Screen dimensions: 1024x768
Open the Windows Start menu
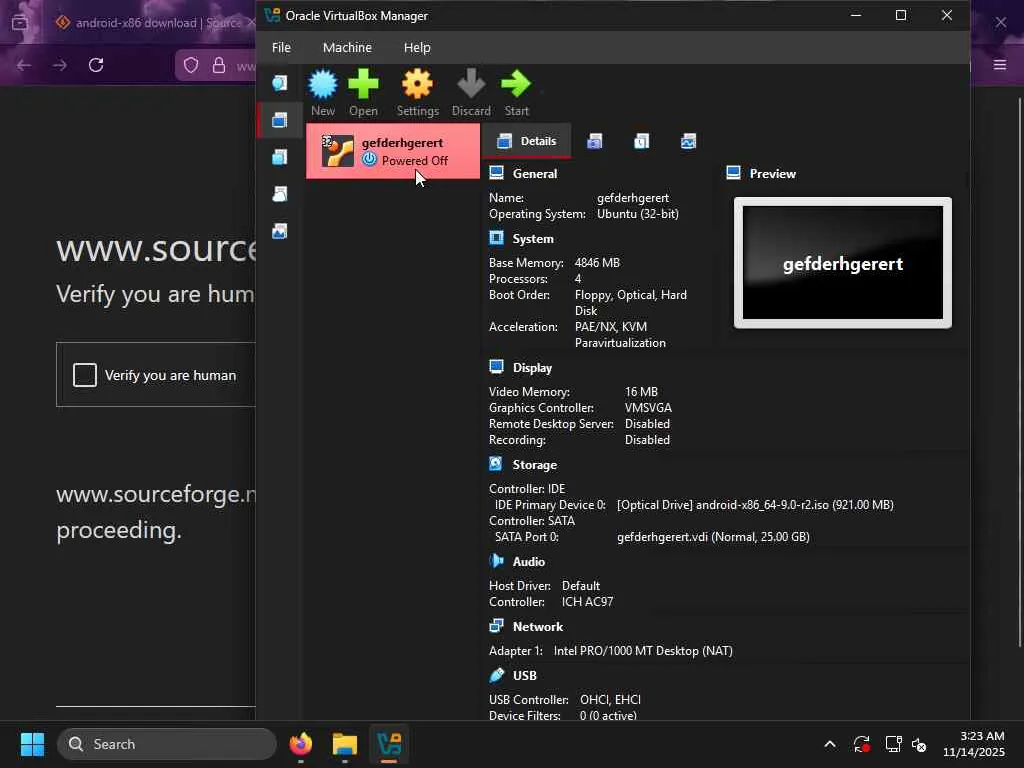tap(32, 744)
